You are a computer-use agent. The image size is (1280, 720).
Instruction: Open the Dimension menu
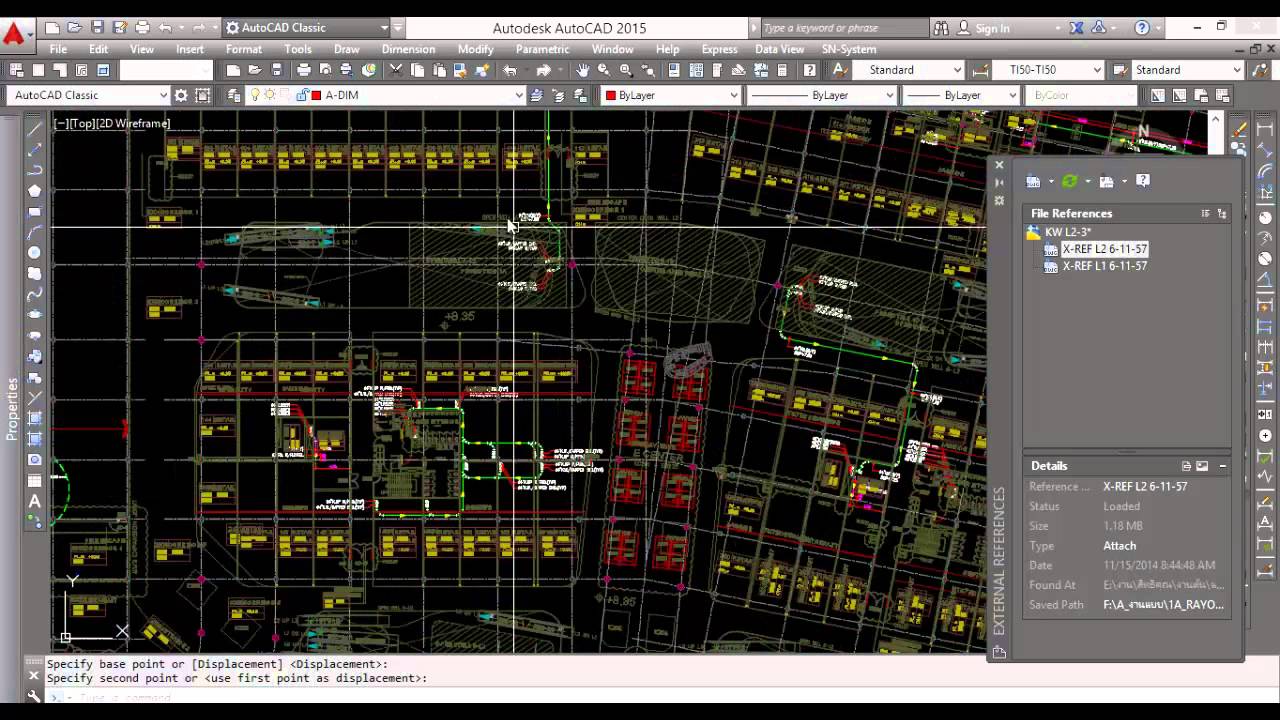point(408,49)
